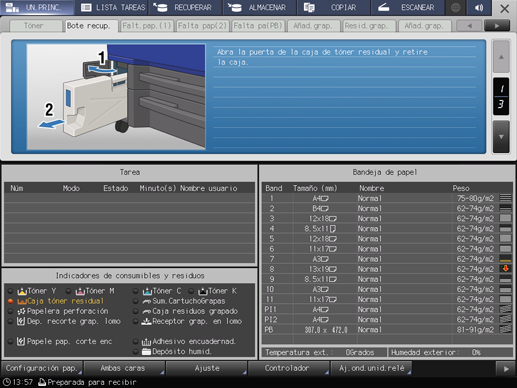Click tray 8 red paper-level indicator
The image size is (517, 388).
point(506,269)
